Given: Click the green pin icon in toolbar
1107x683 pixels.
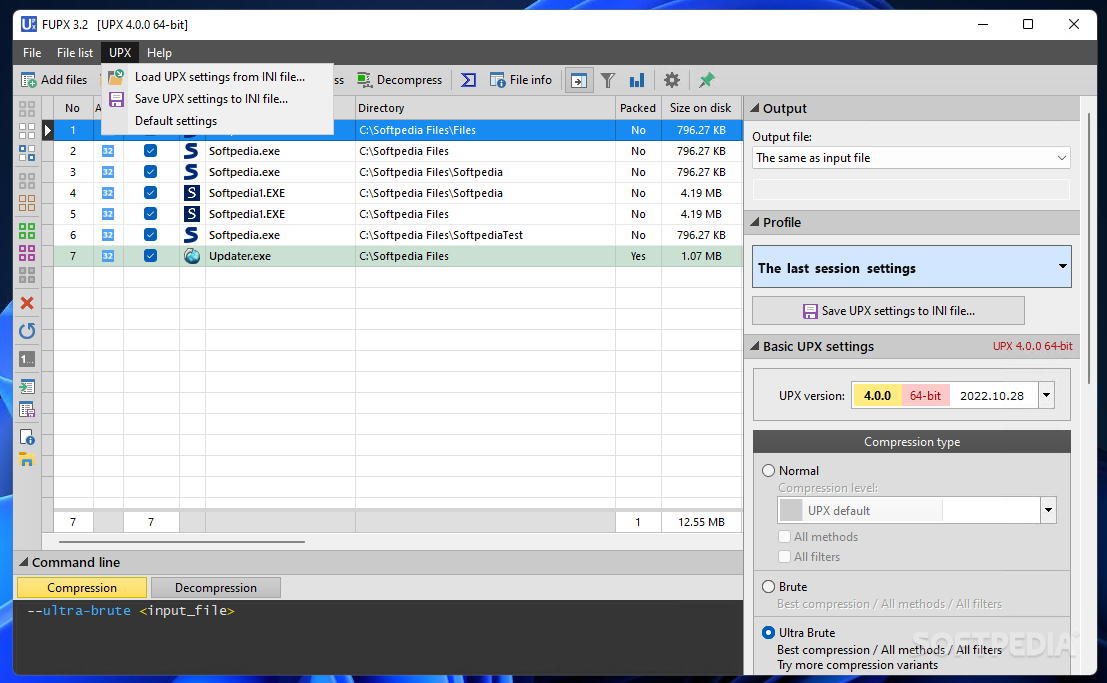Looking at the screenshot, I should coord(706,80).
